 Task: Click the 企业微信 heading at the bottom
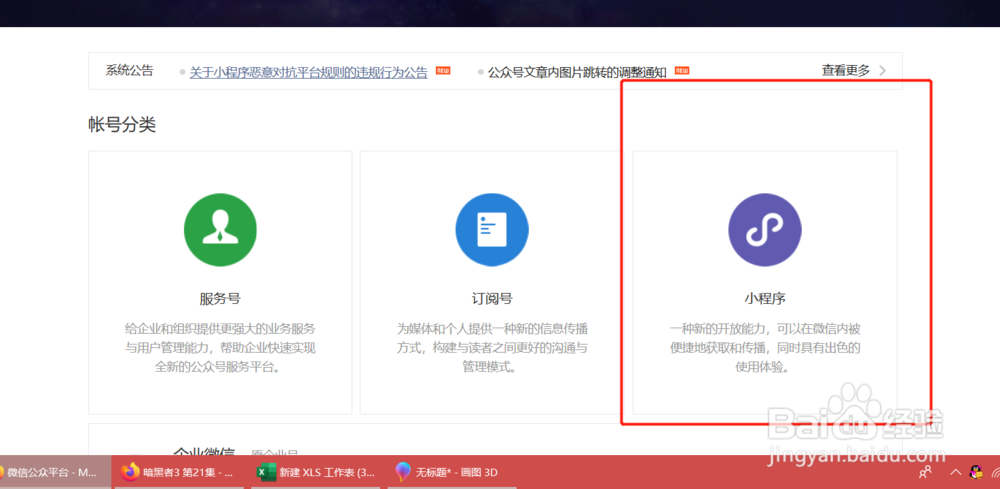click(x=204, y=453)
